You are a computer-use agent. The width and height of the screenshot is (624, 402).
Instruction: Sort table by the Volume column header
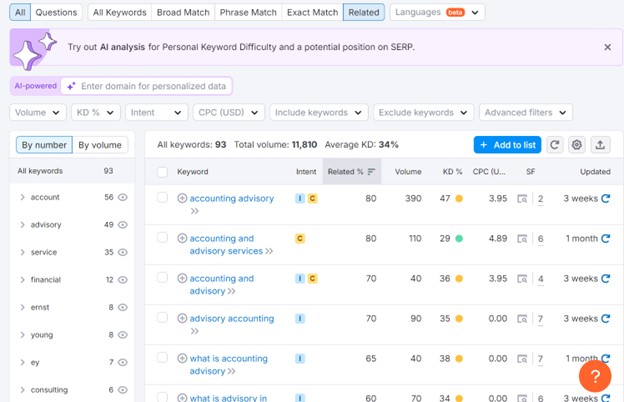pos(408,172)
